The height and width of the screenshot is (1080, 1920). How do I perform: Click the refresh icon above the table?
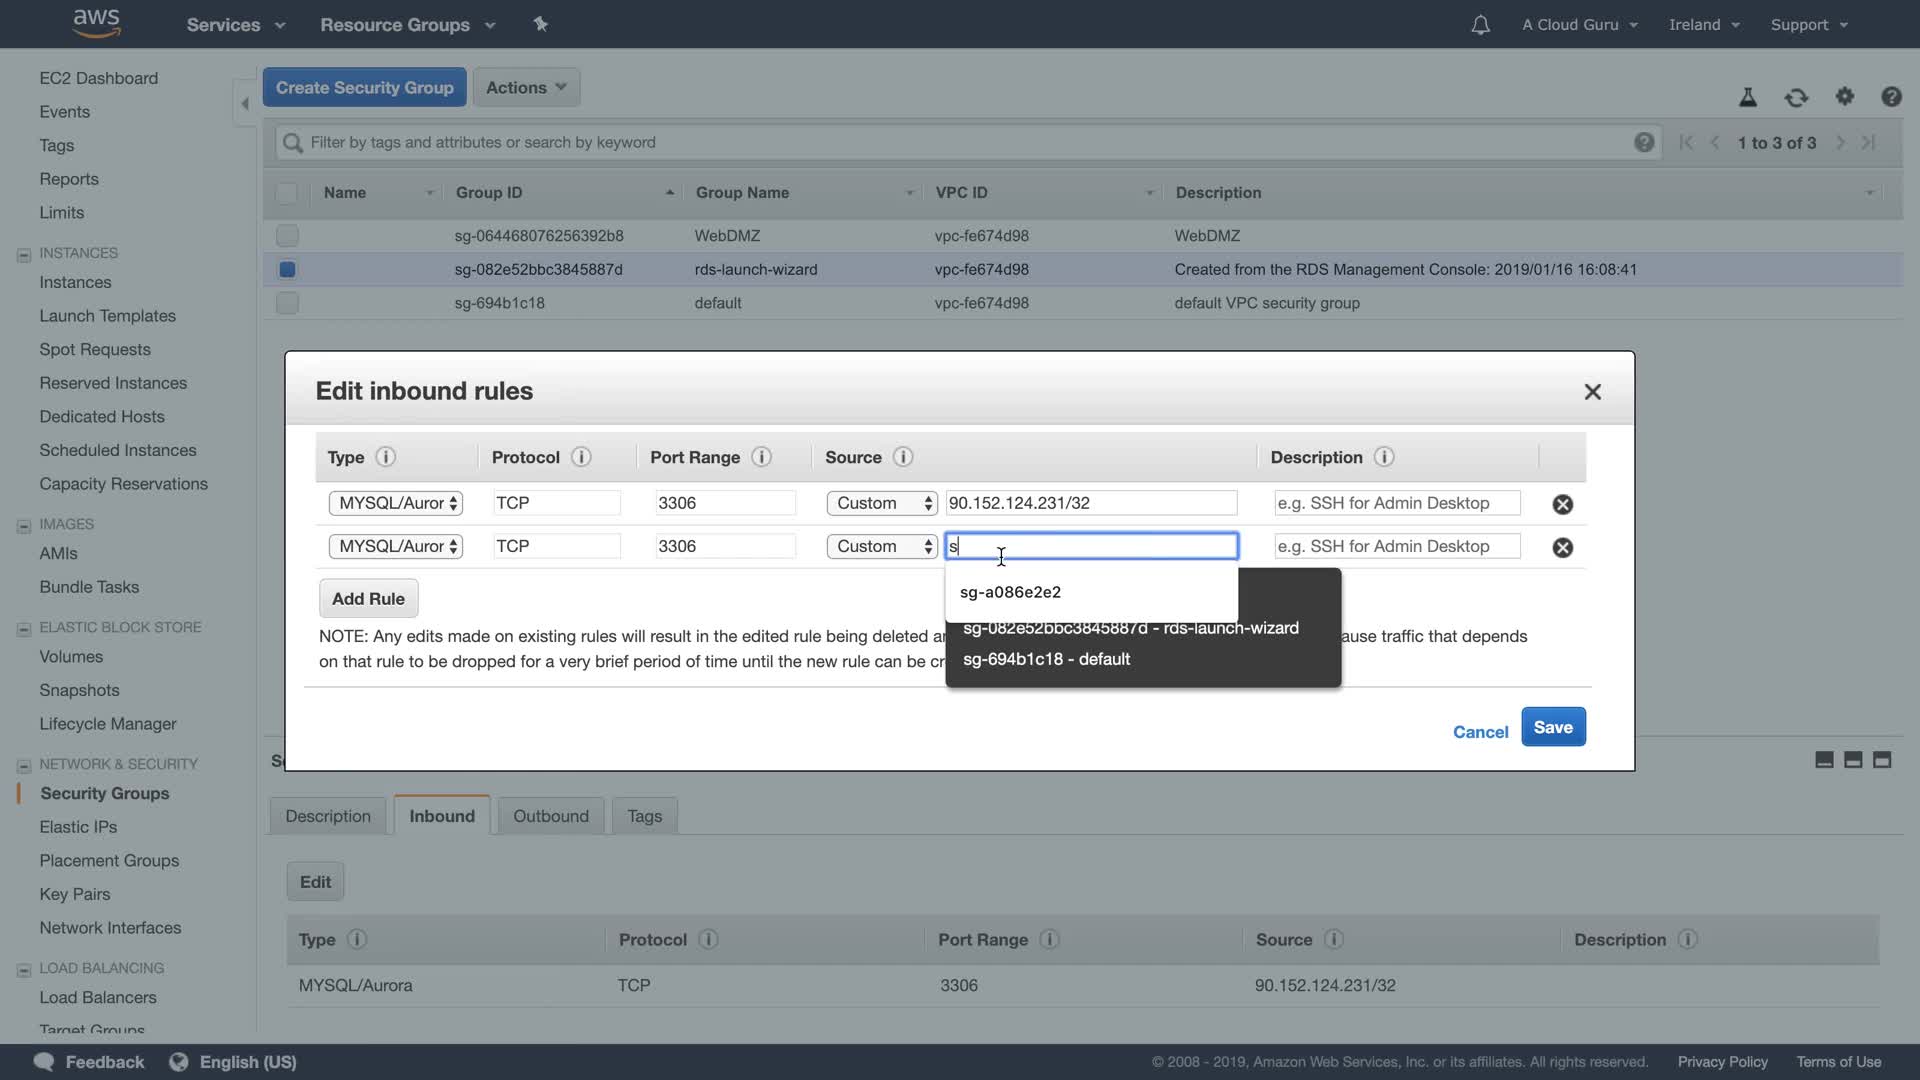[1796, 97]
